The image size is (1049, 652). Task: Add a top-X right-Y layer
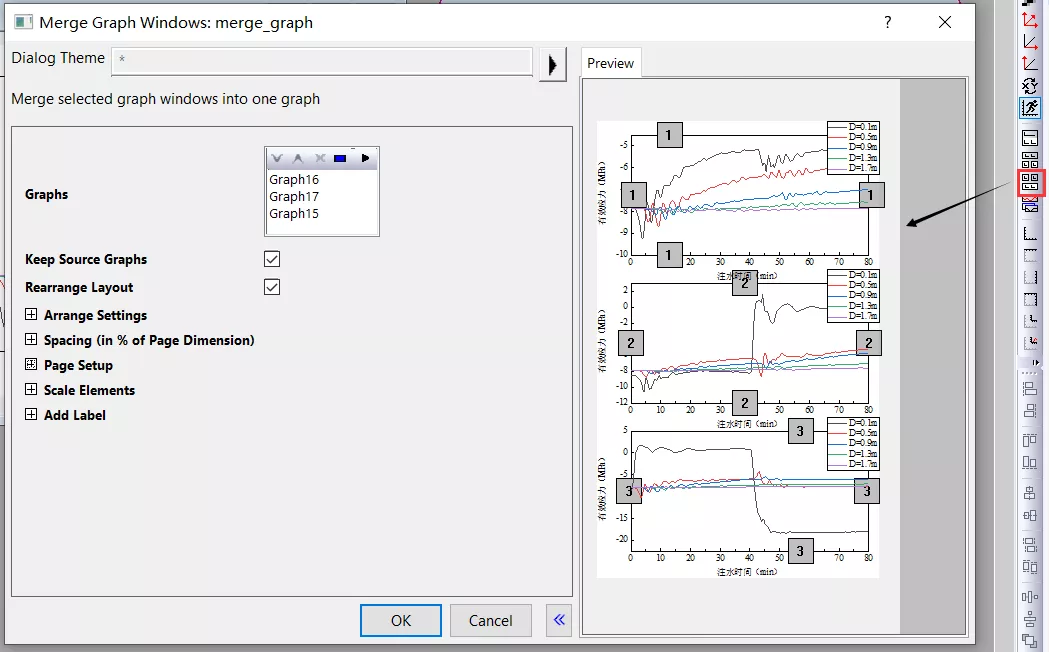1030,299
